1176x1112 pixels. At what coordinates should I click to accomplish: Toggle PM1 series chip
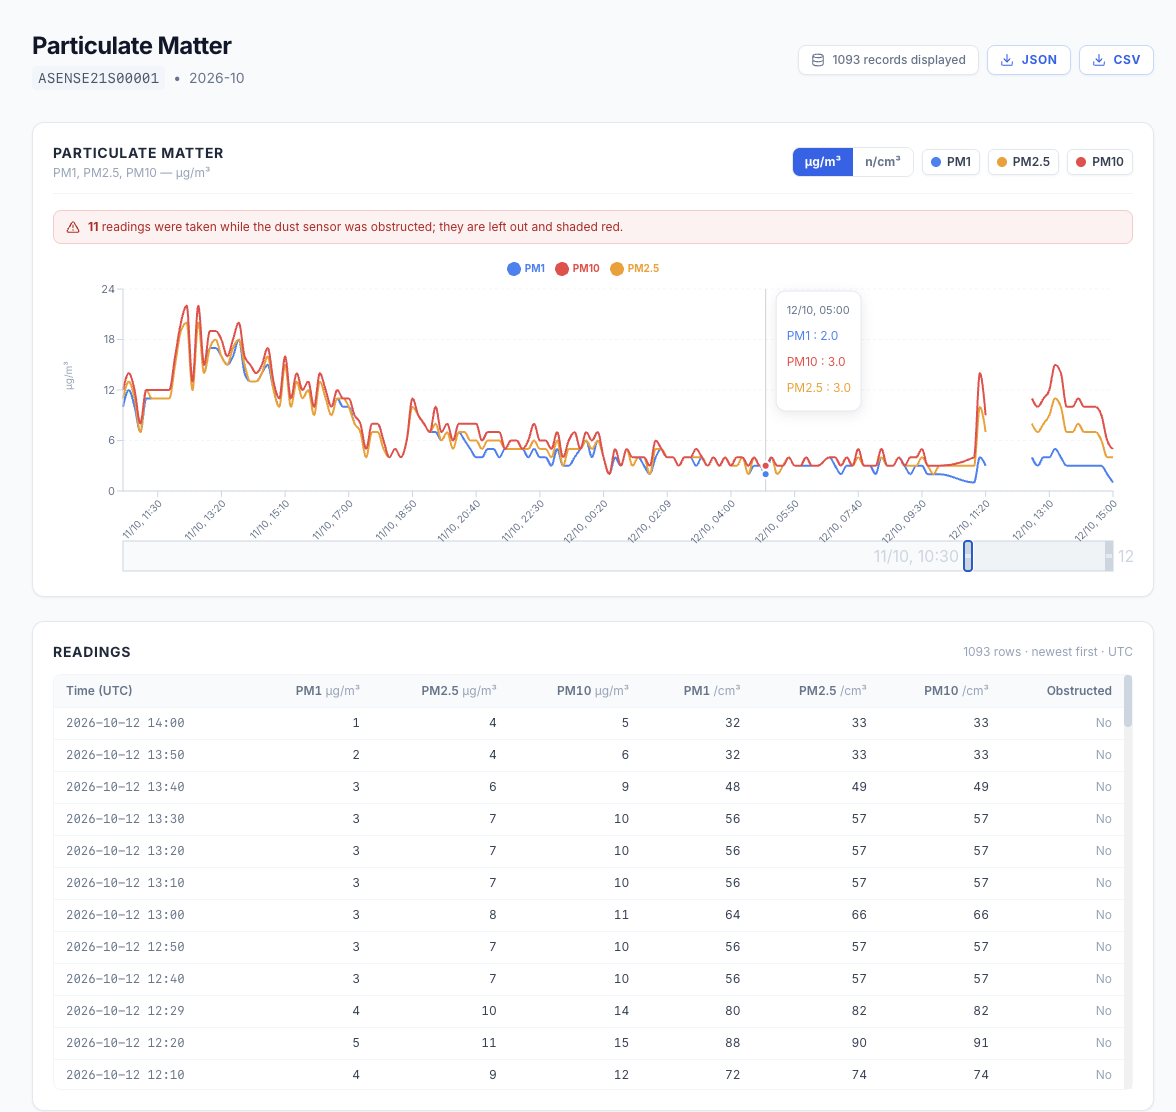(x=951, y=162)
